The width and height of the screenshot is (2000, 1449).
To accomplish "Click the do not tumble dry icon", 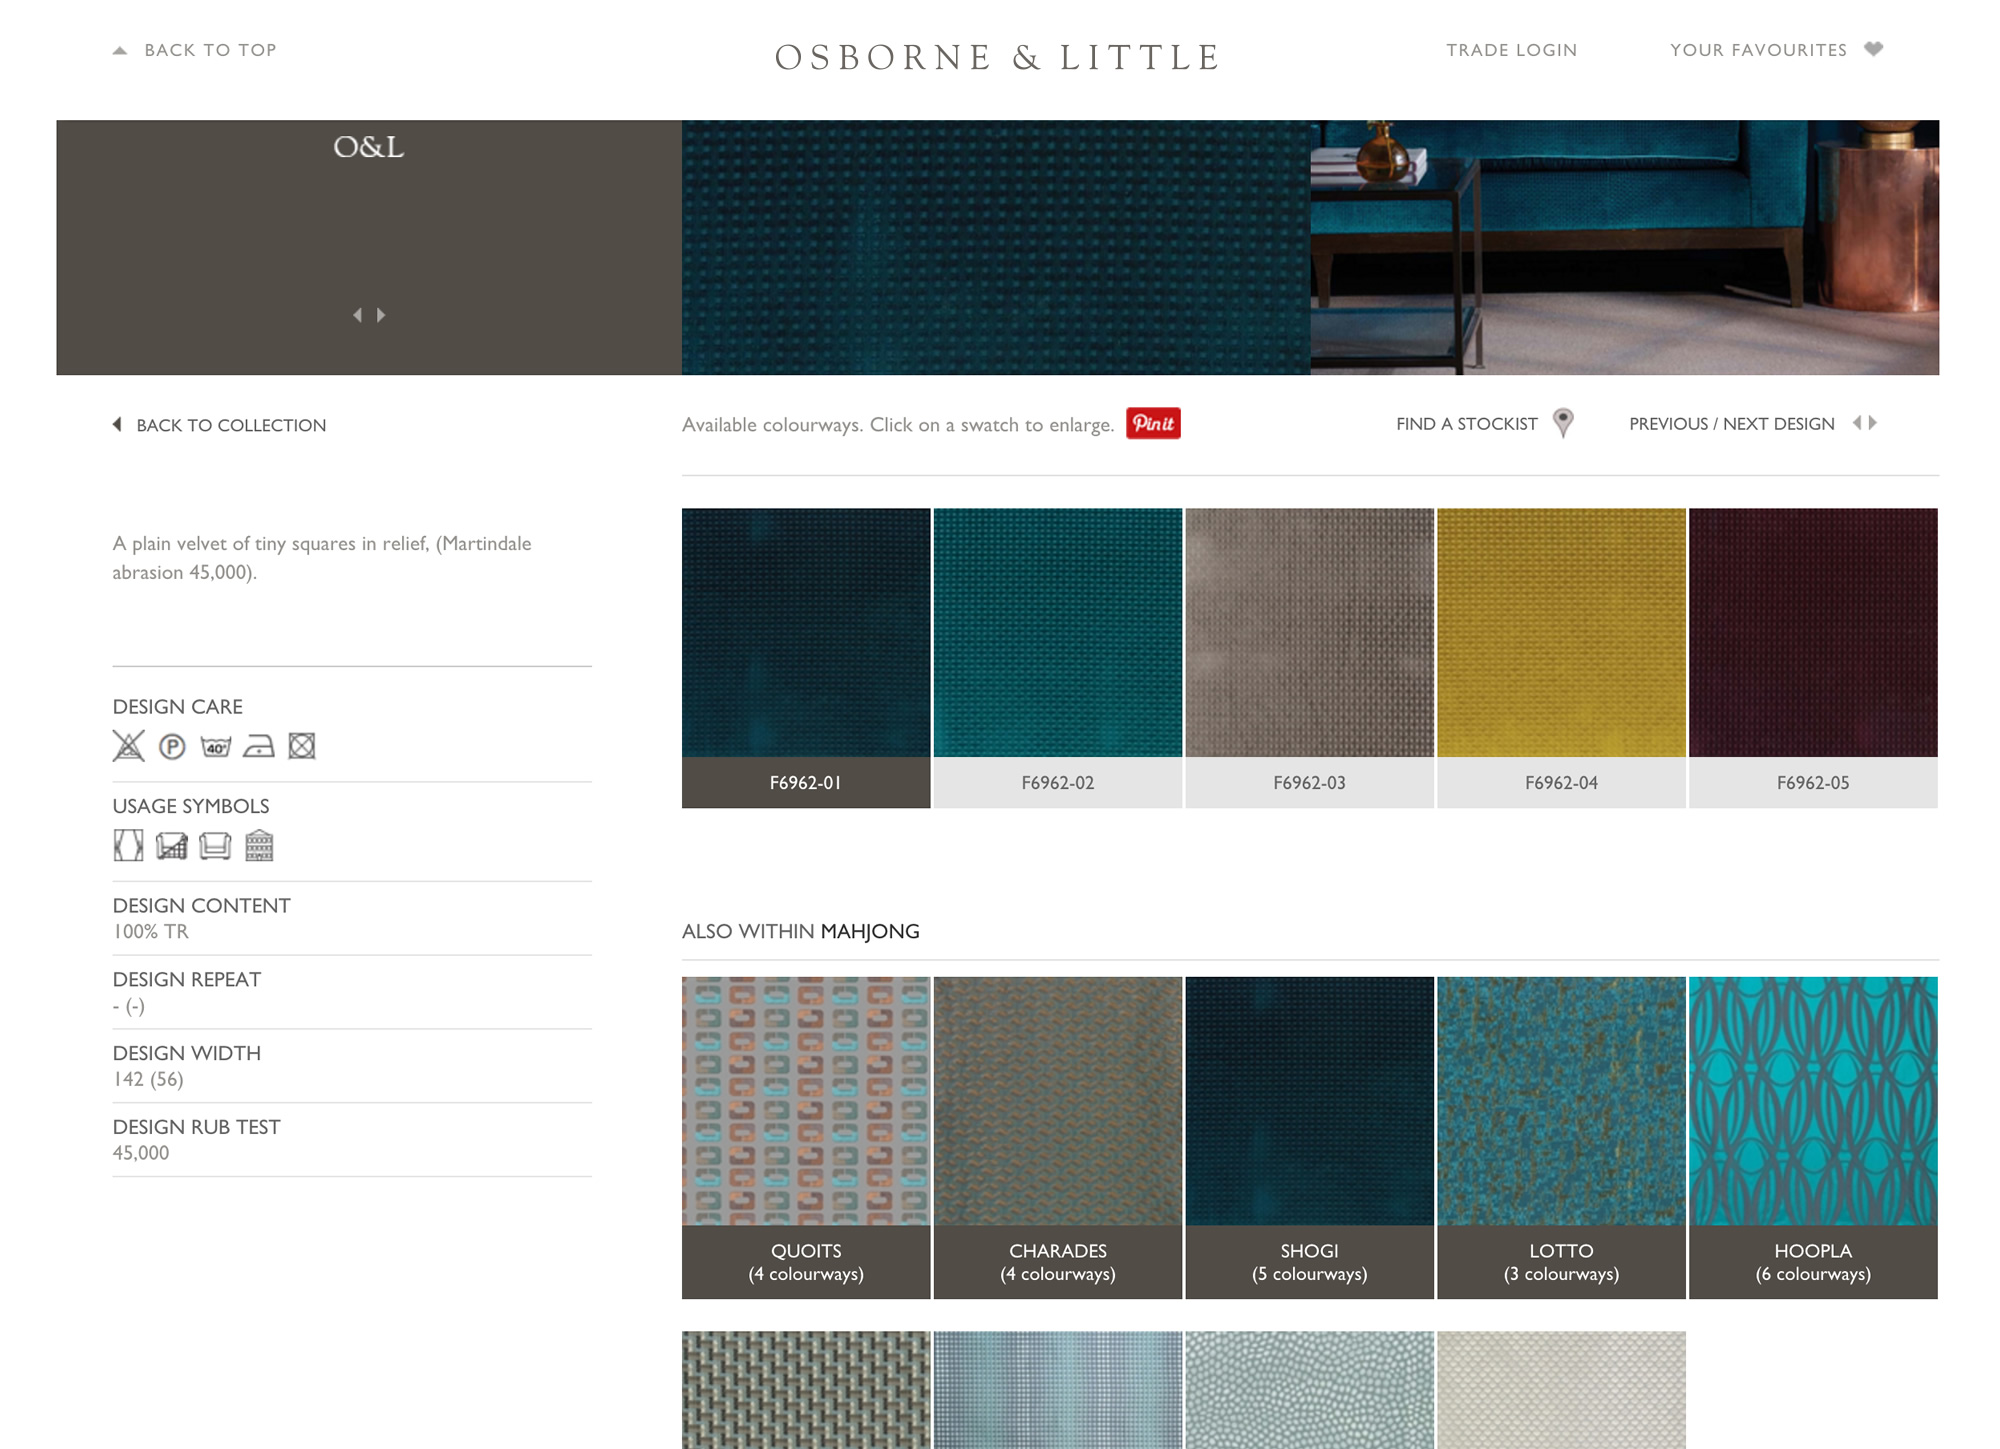I will coord(302,746).
